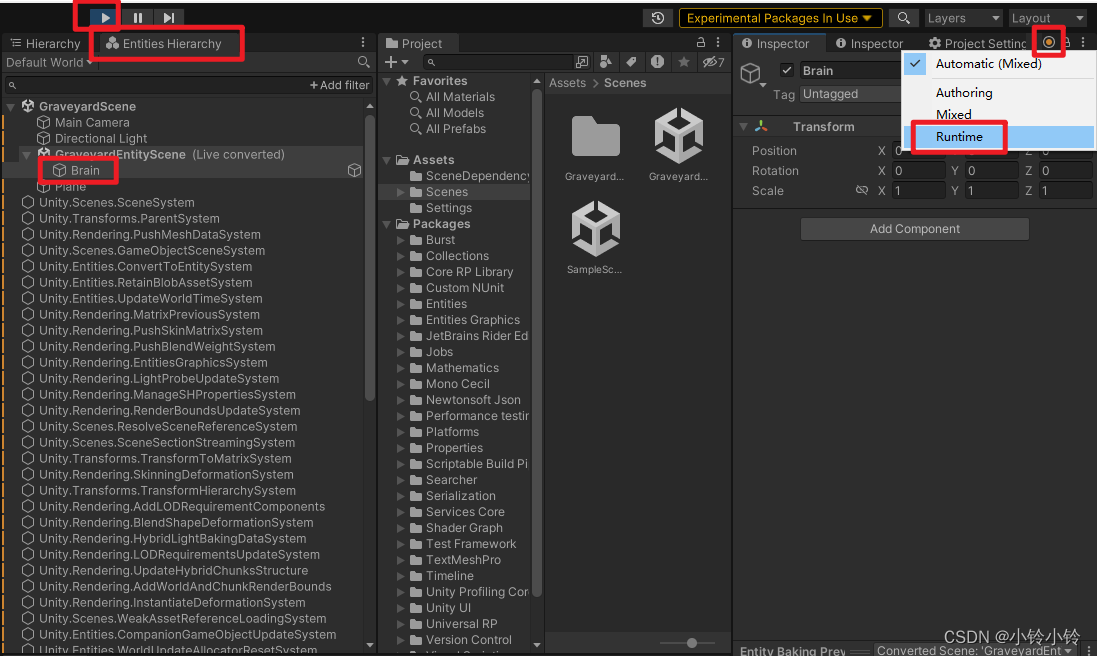The image size is (1097, 656).
Task: Open the Undo History icon
Action: tap(658, 18)
